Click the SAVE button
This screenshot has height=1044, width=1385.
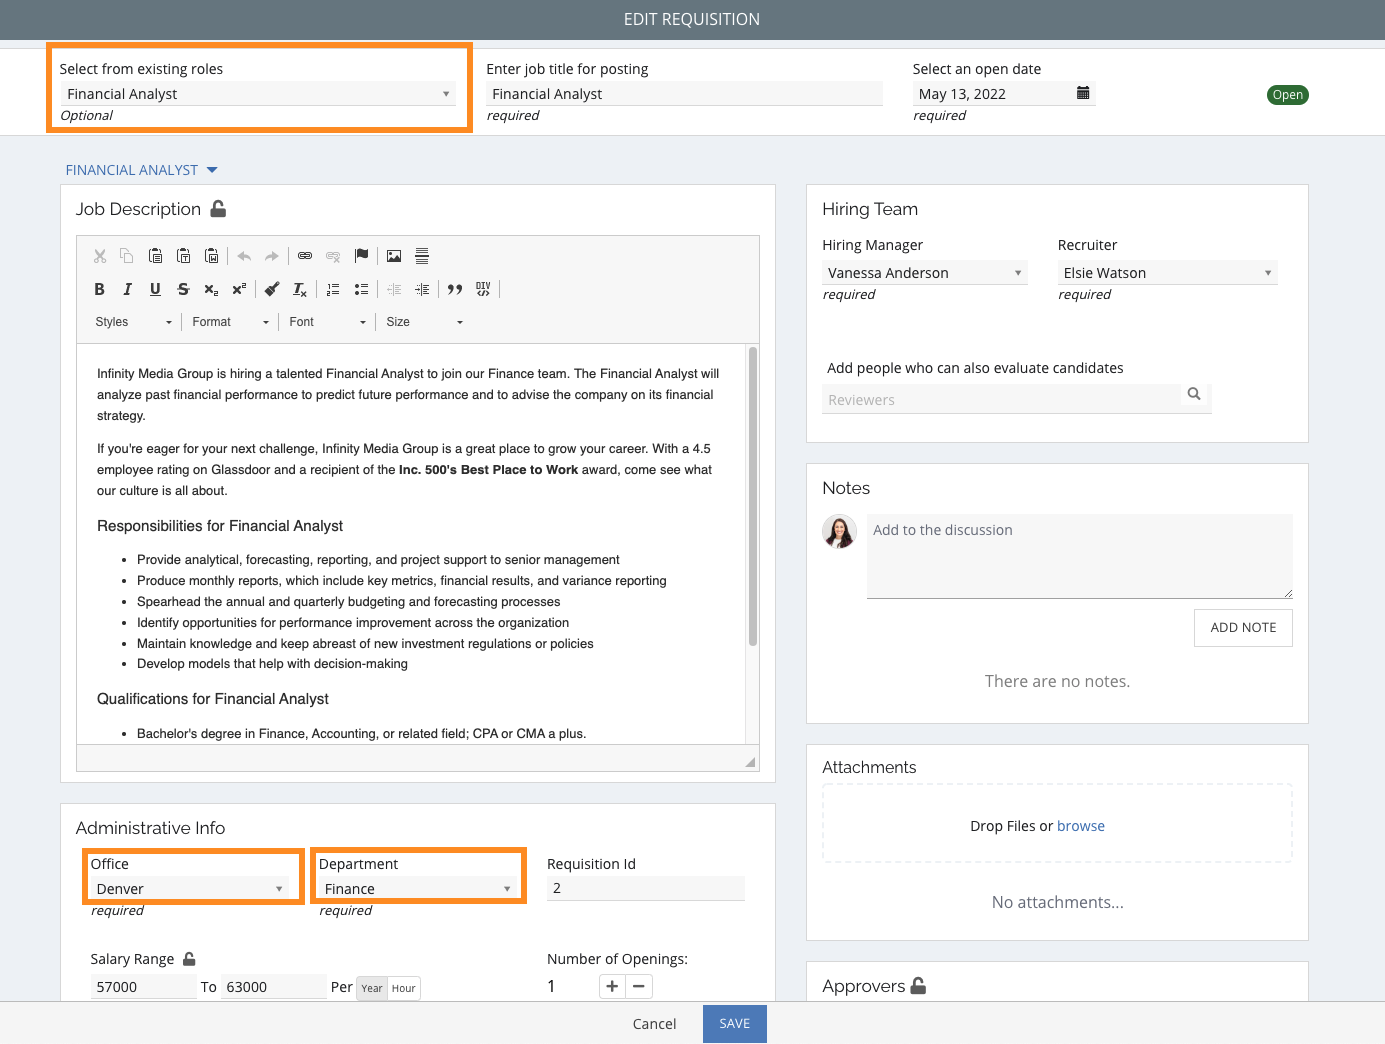735,1024
